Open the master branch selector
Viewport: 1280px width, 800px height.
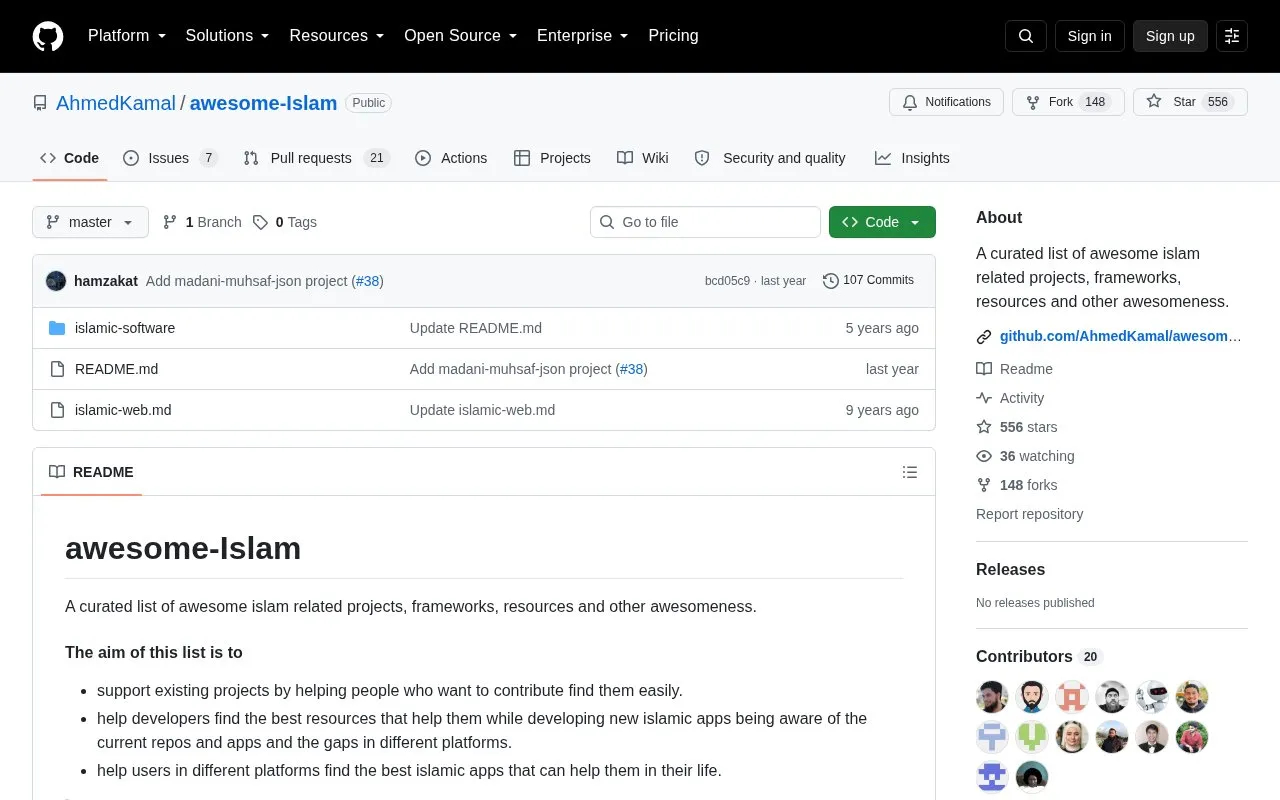click(x=90, y=222)
